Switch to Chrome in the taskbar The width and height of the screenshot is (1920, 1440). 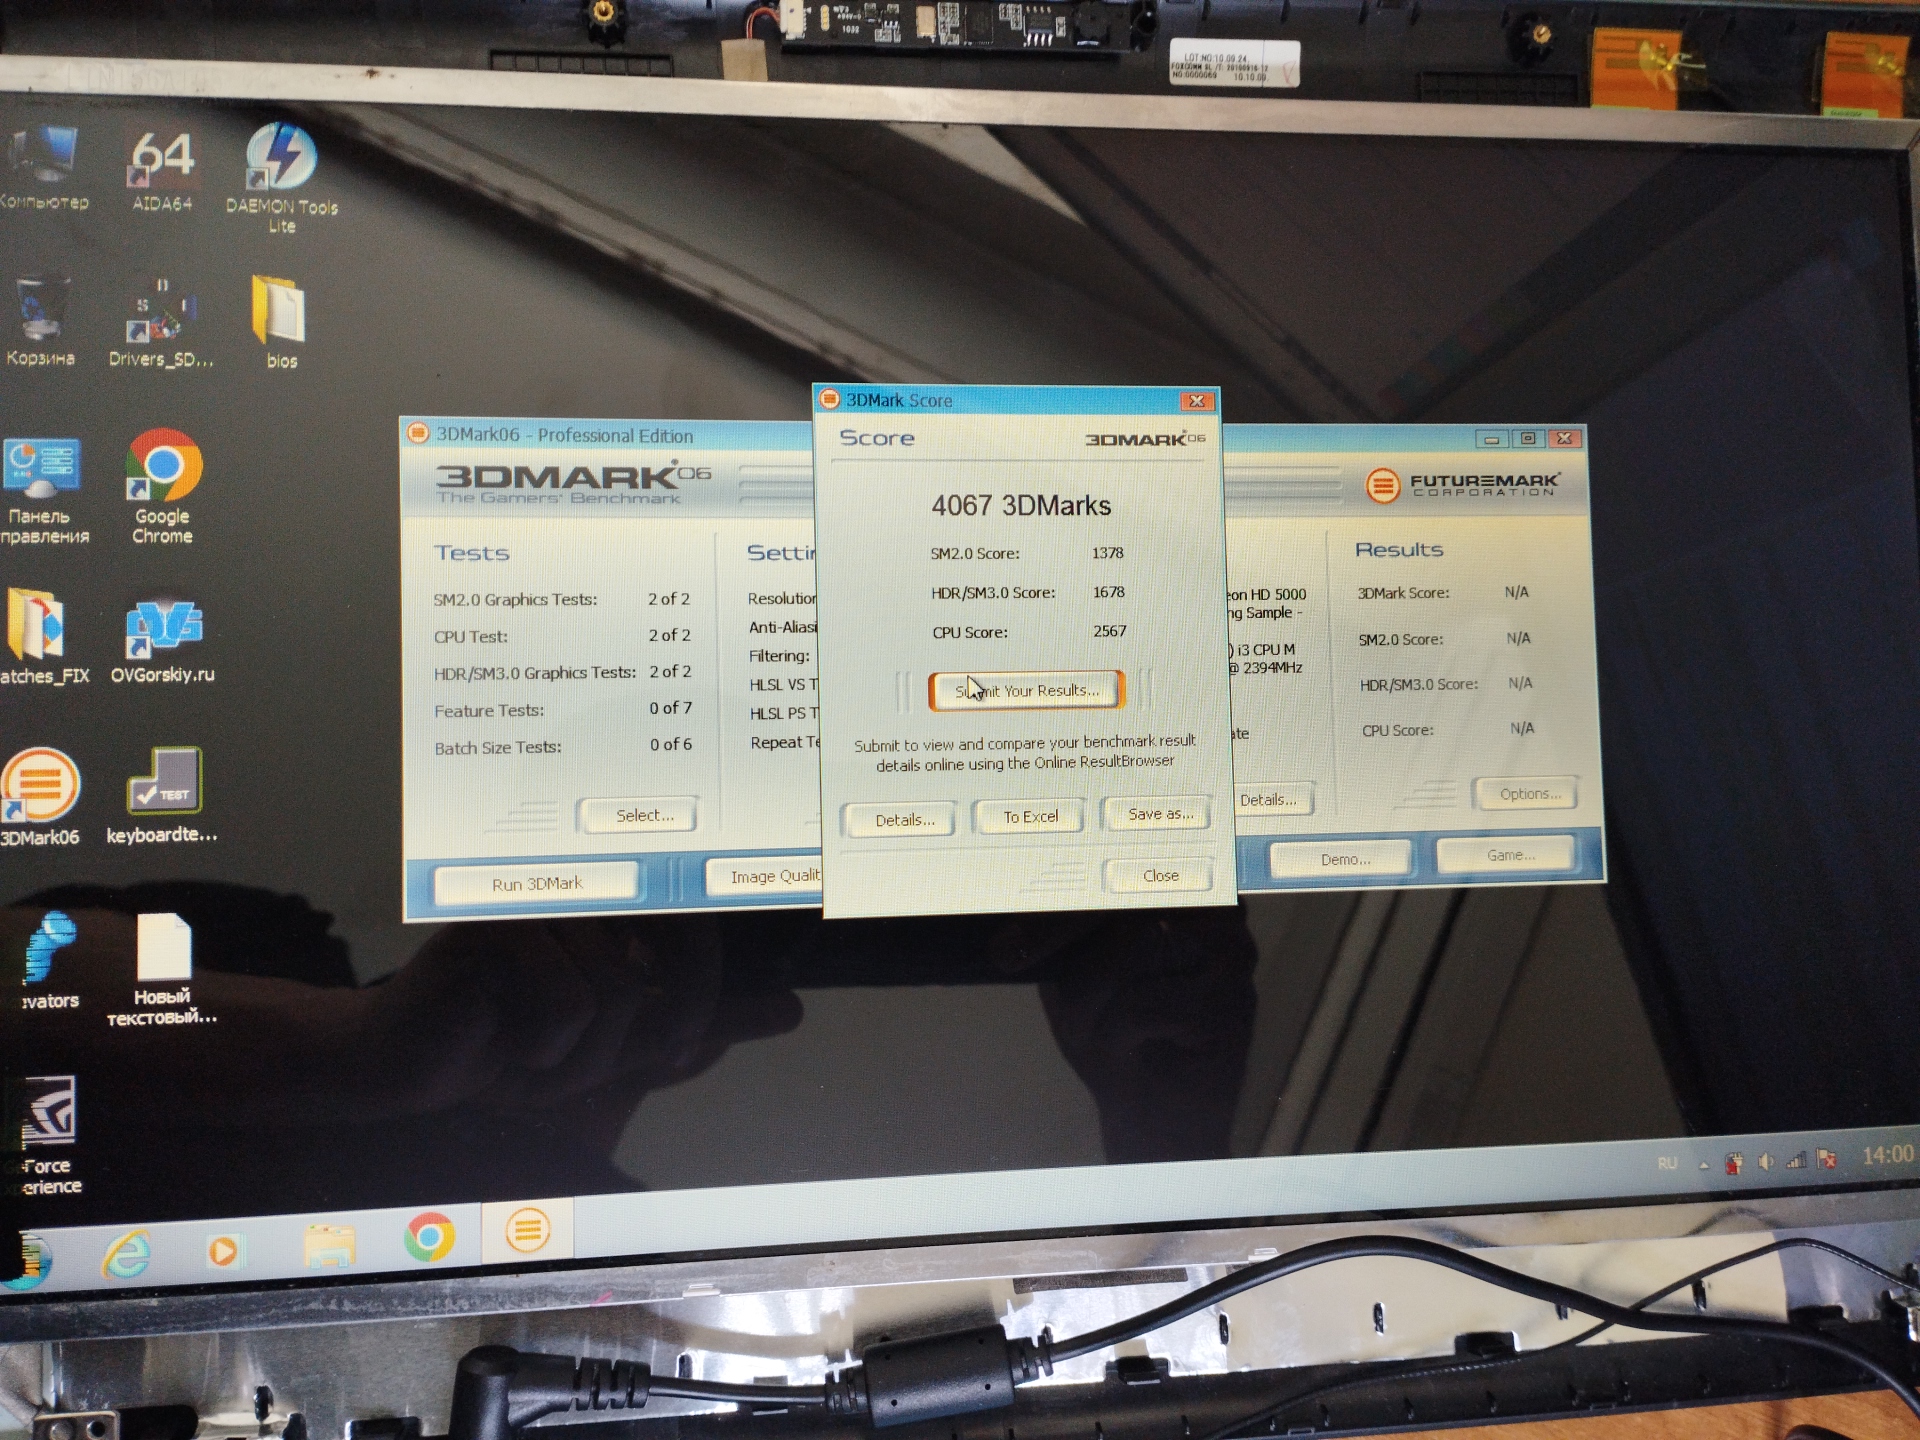click(x=430, y=1238)
